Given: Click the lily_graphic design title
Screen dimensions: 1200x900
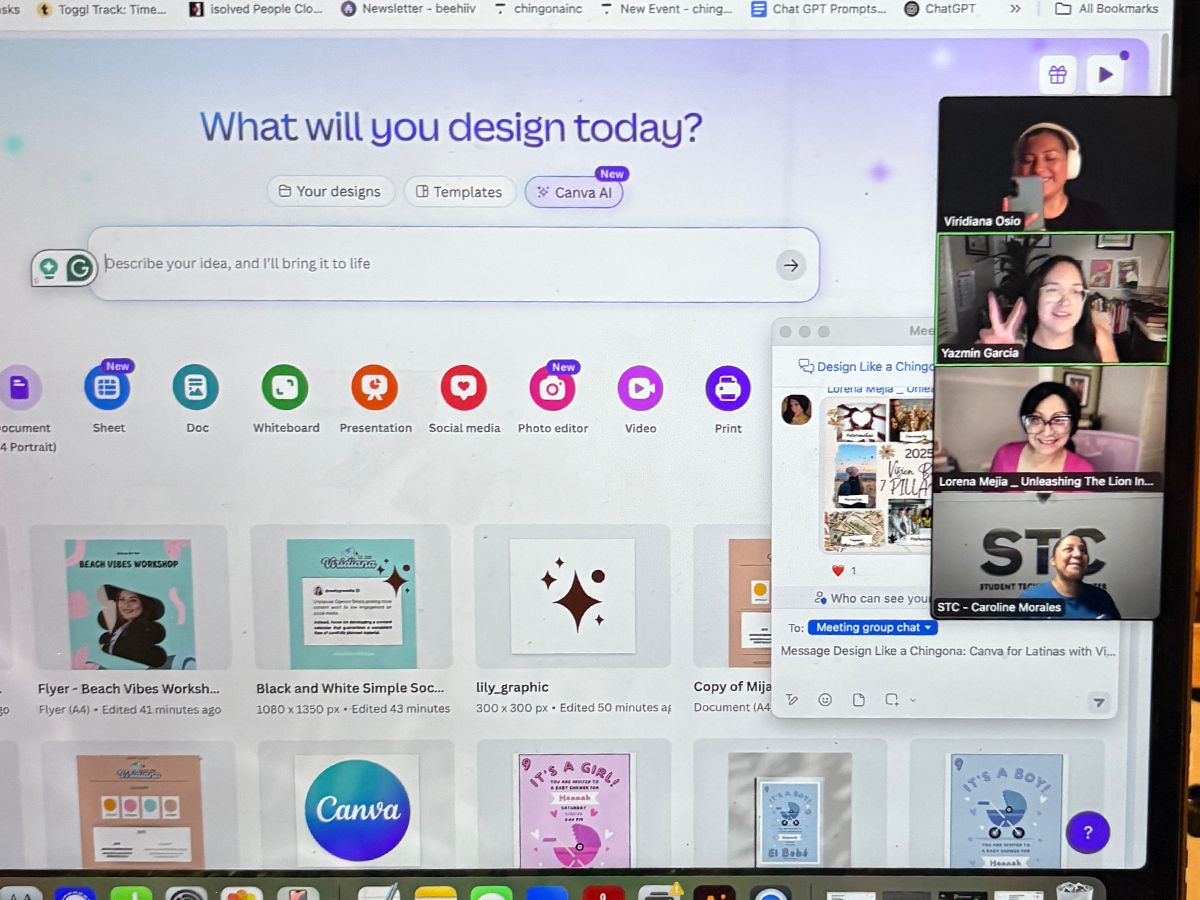Looking at the screenshot, I should tap(512, 687).
